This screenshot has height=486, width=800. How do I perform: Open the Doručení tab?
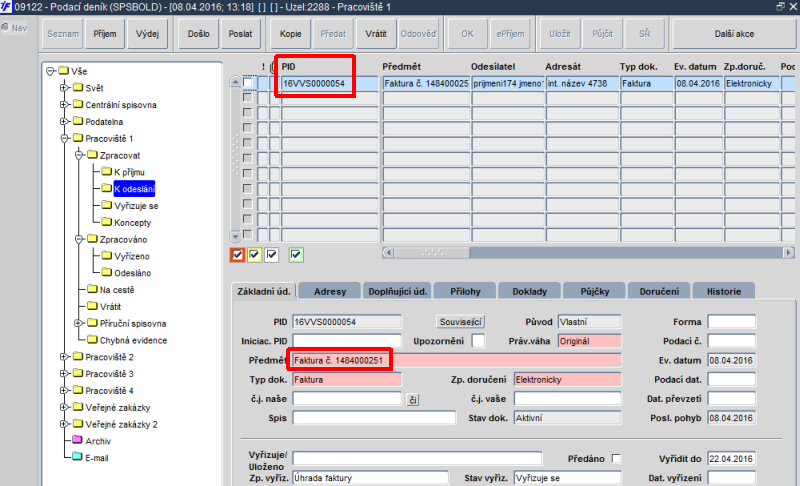[659, 291]
